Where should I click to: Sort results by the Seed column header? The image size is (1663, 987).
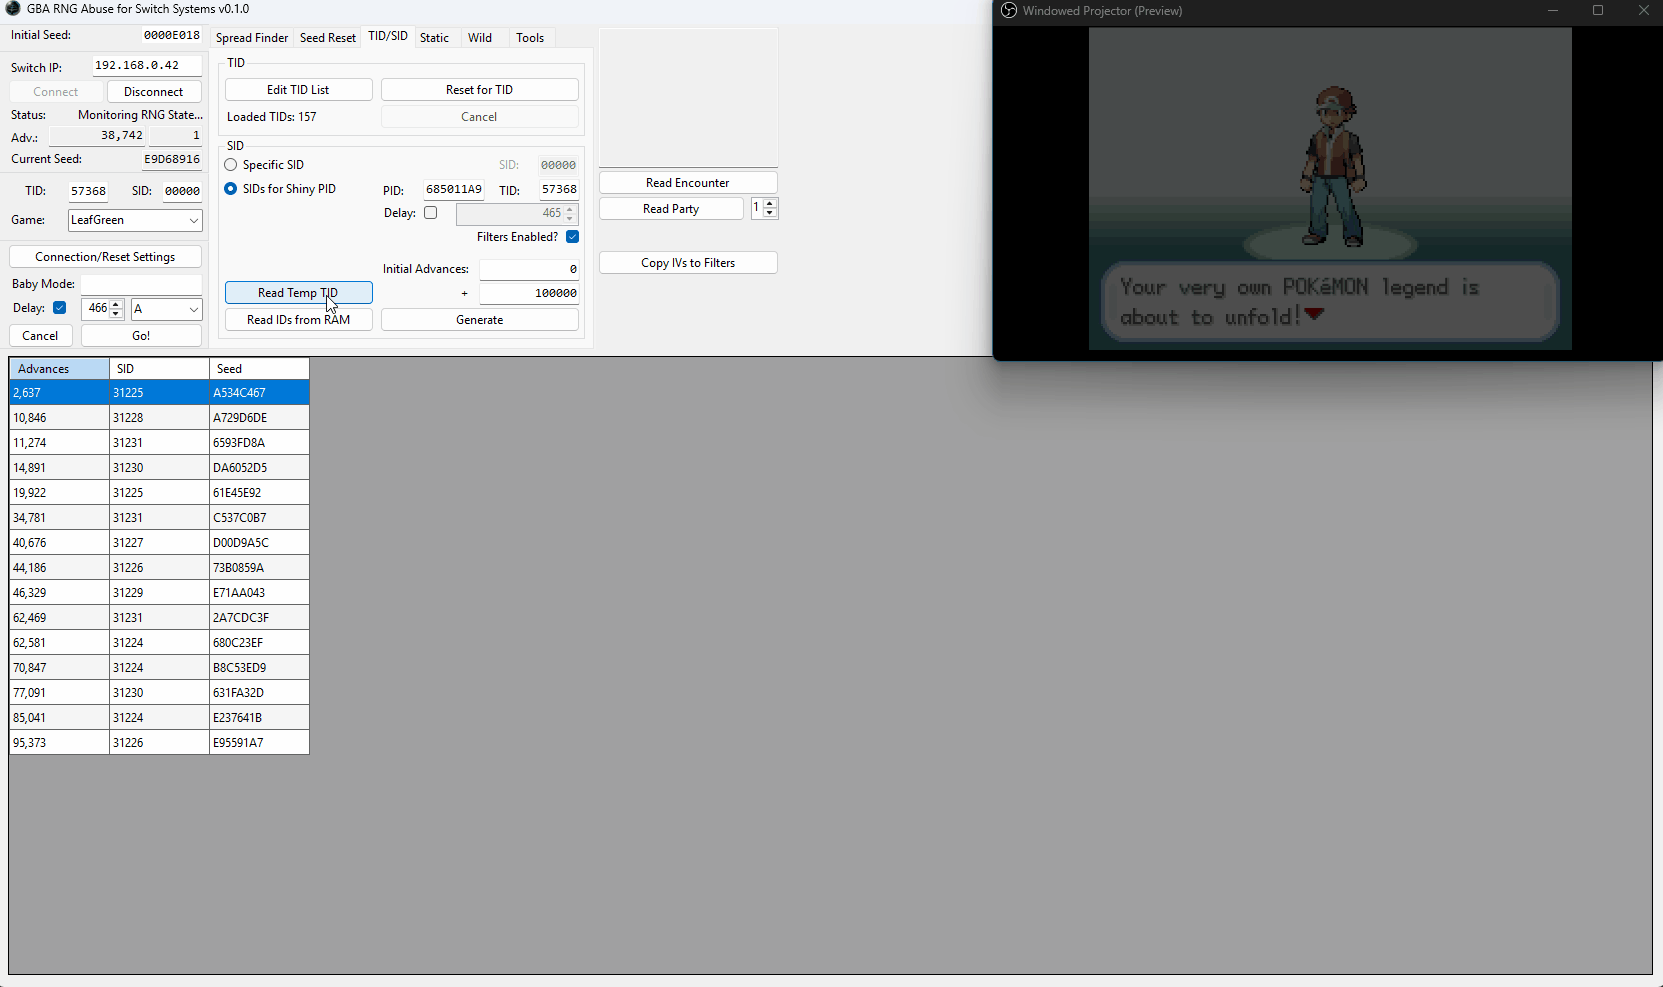[259, 369]
